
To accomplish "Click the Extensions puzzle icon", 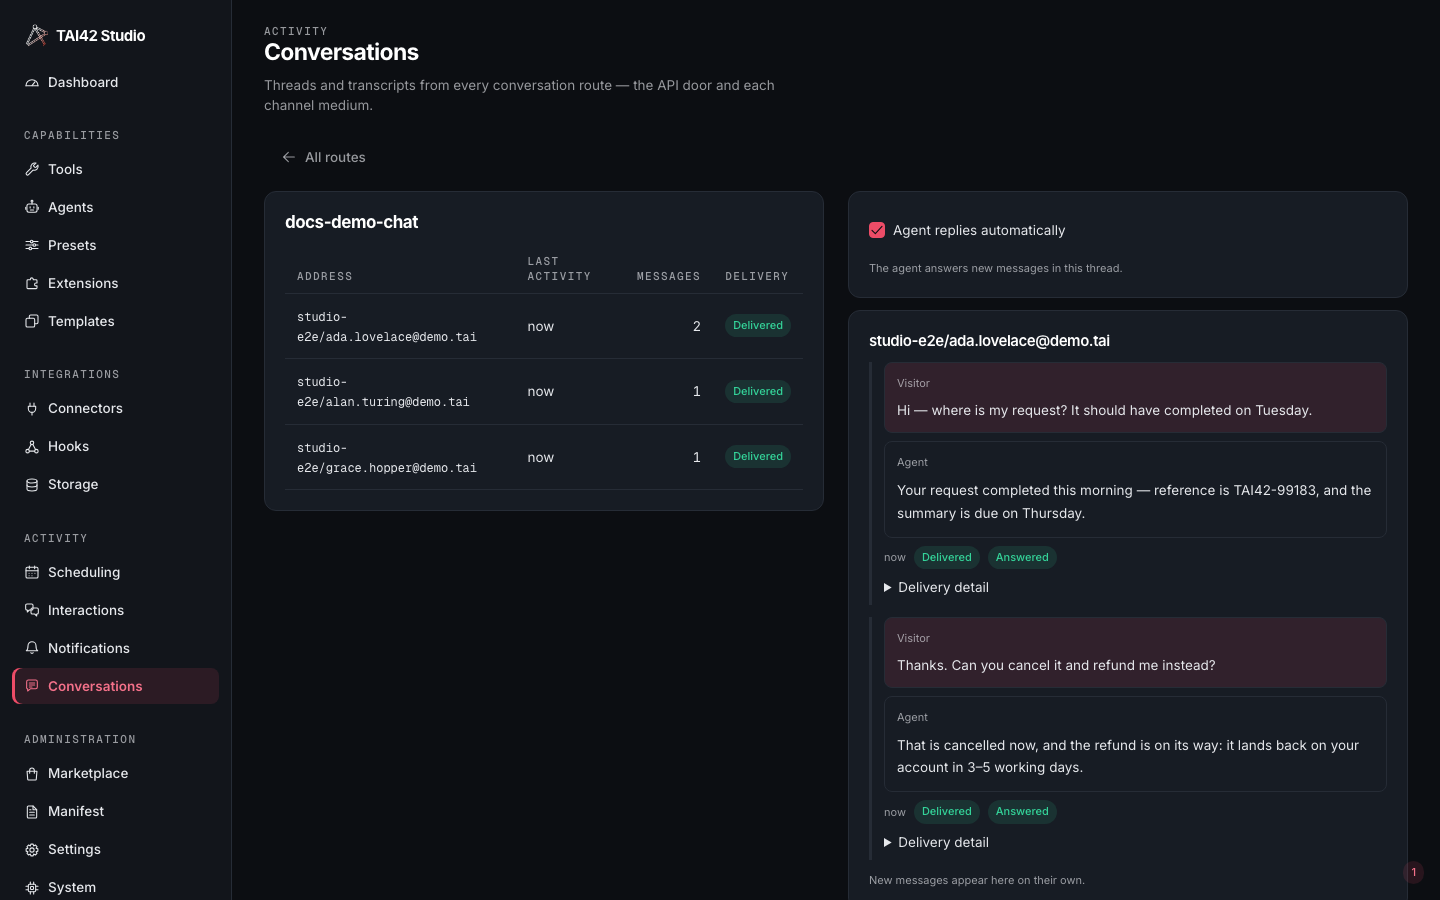I will coord(32,284).
